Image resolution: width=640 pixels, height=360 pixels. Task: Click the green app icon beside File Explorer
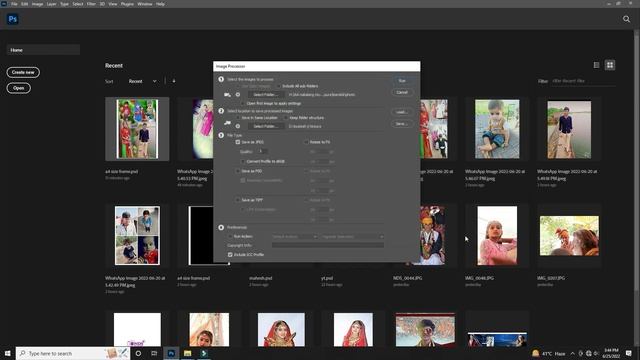click(204, 353)
